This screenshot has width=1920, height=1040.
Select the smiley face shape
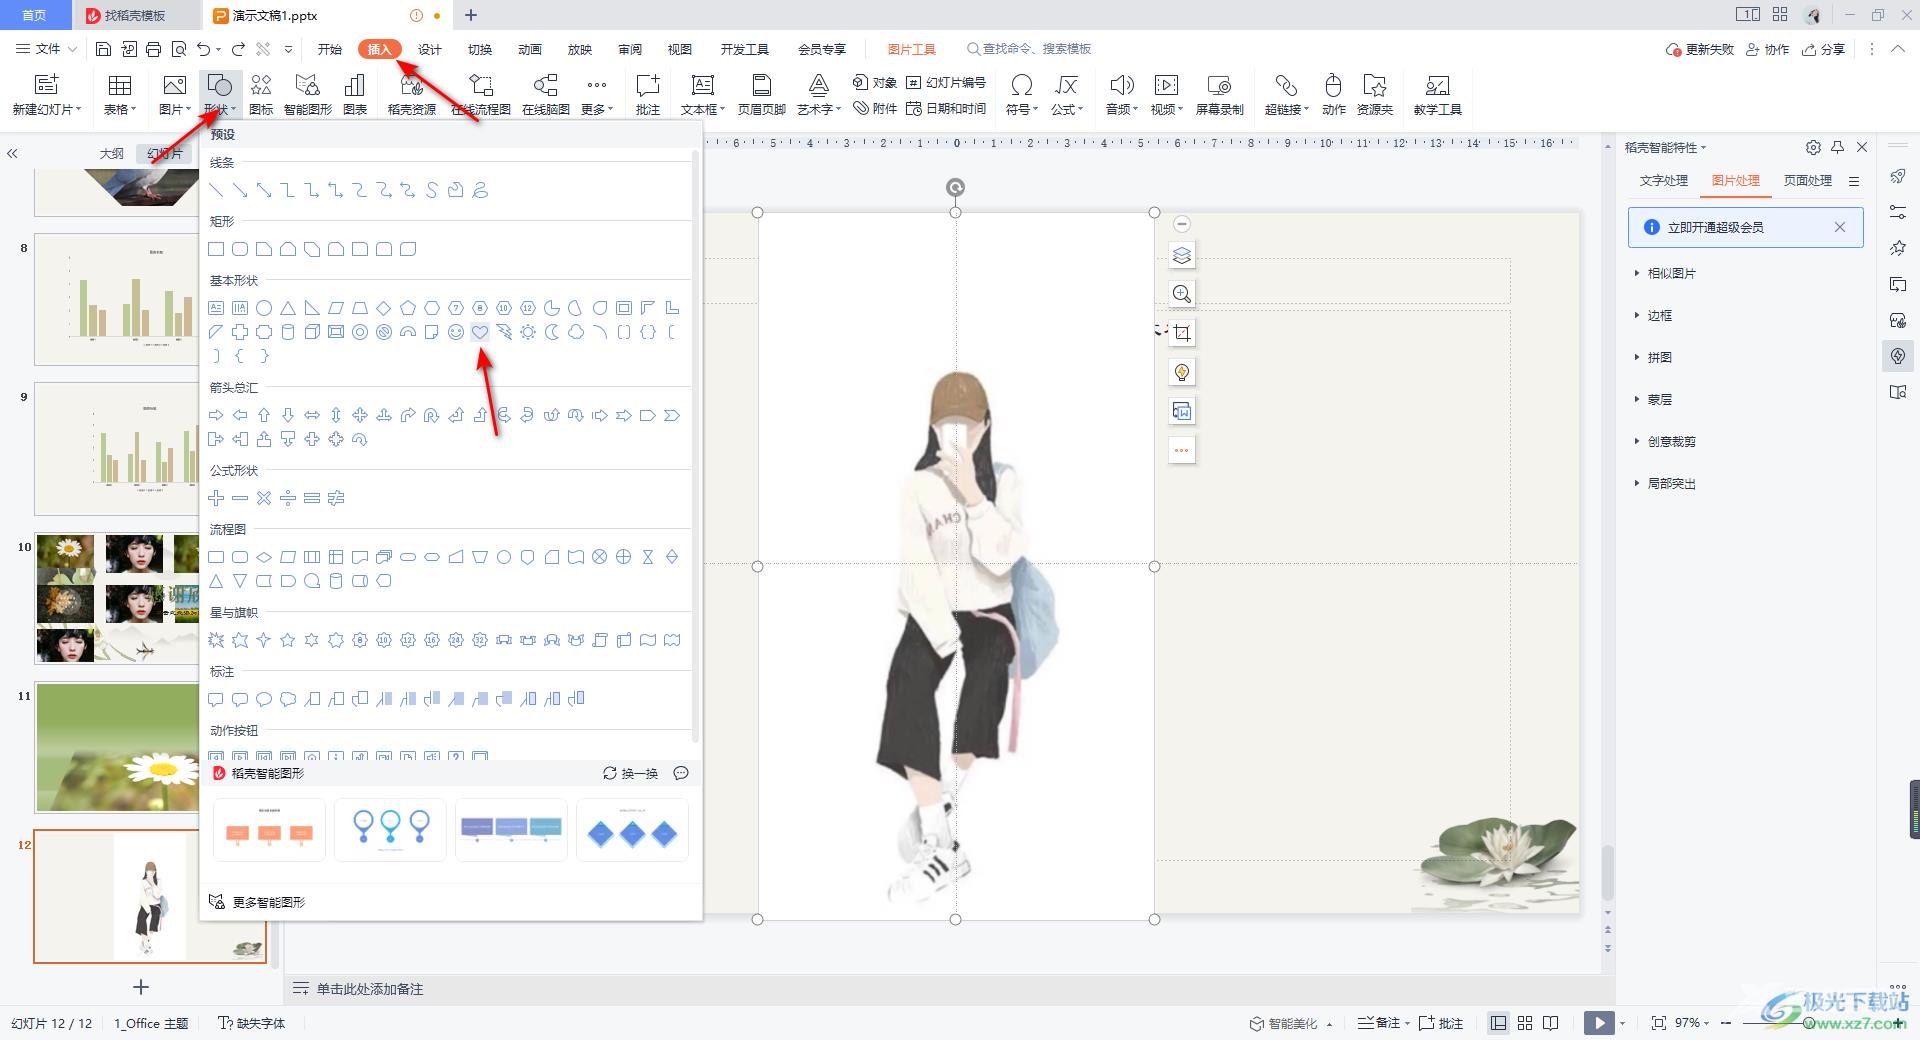click(456, 332)
